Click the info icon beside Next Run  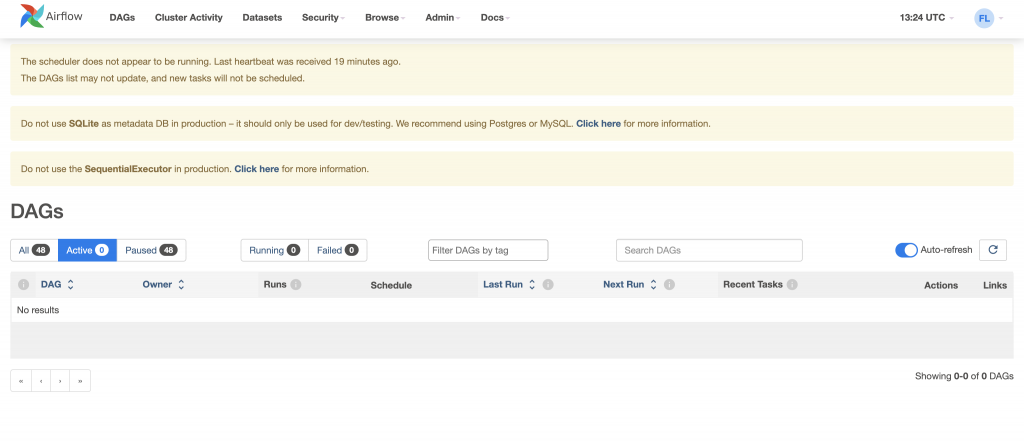(669, 285)
